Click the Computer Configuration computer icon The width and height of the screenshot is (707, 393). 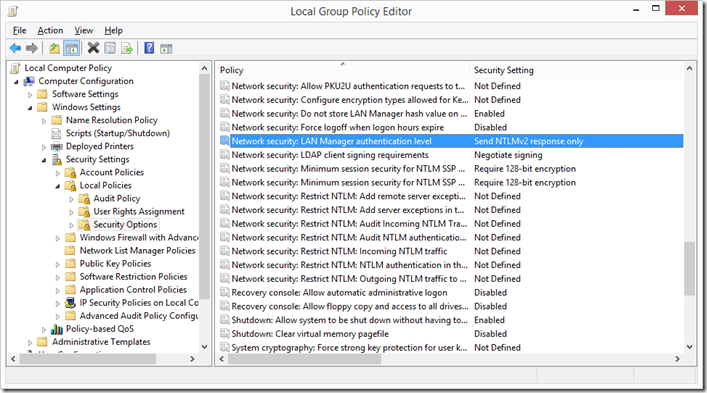pos(29,81)
